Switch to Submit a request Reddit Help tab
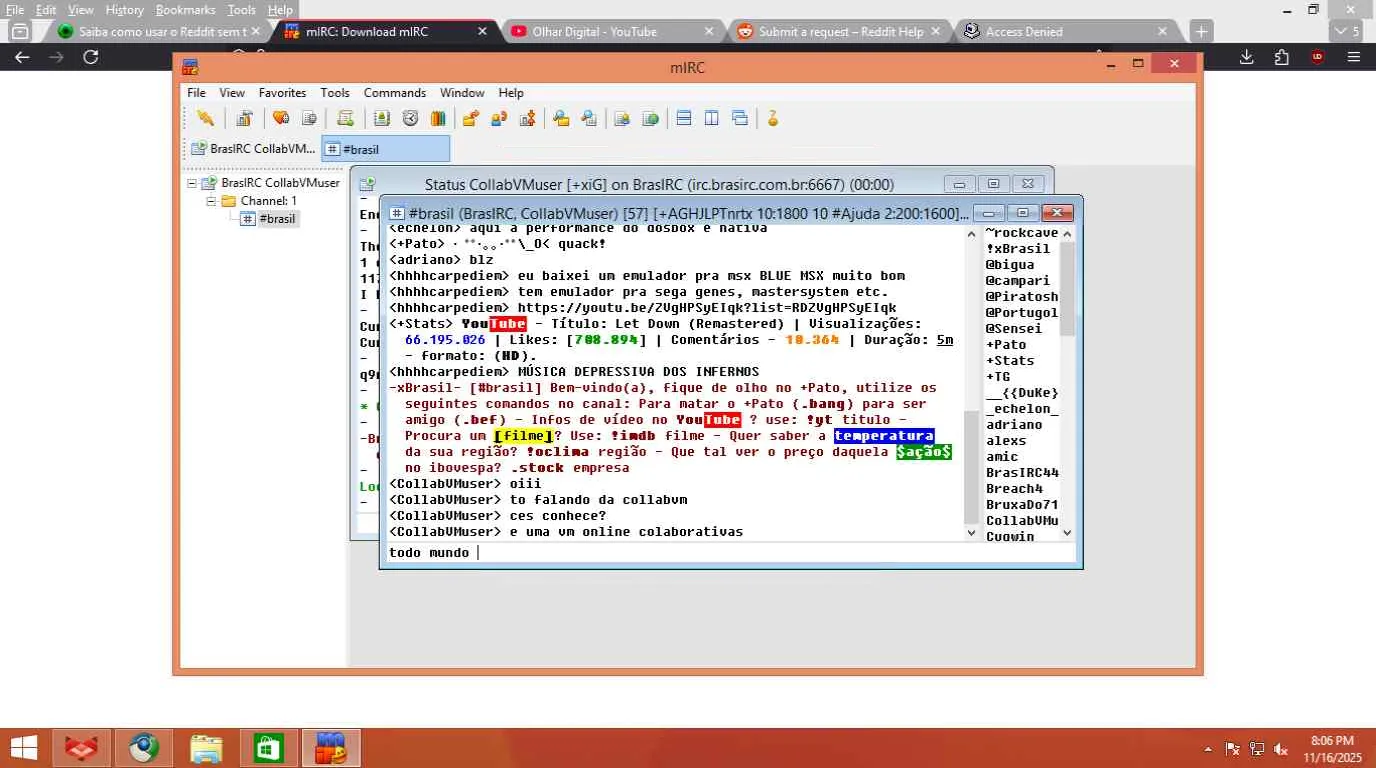This screenshot has width=1376, height=768. [840, 31]
